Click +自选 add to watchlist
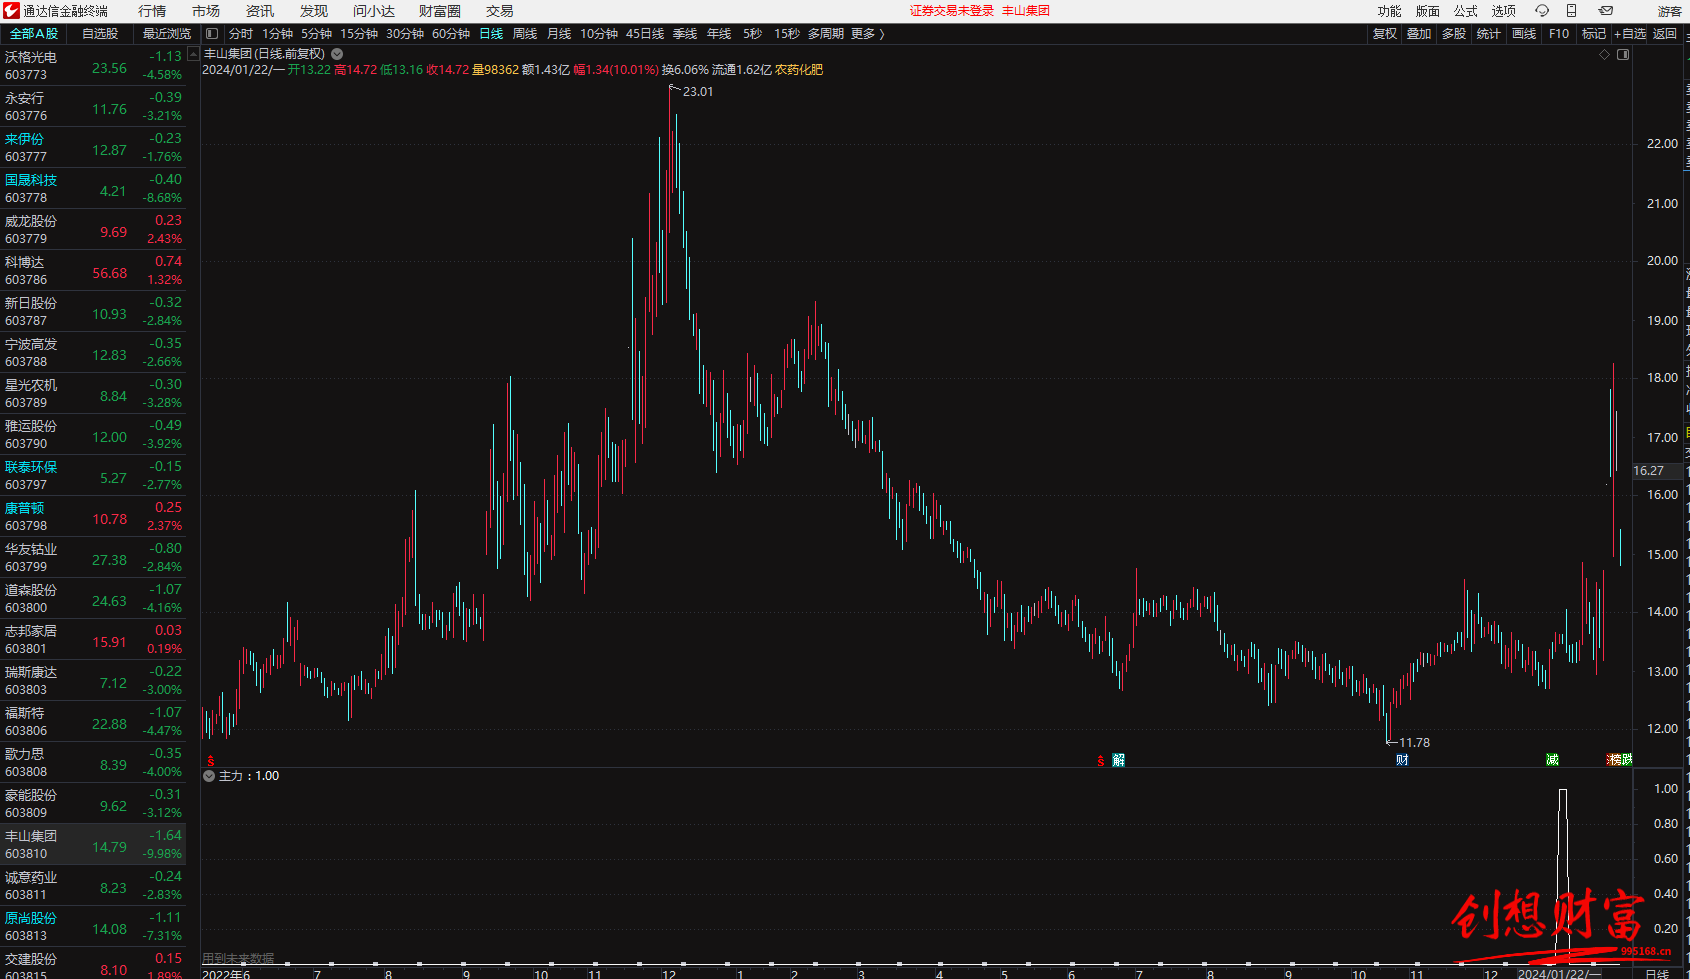The image size is (1690, 979). point(1630,34)
